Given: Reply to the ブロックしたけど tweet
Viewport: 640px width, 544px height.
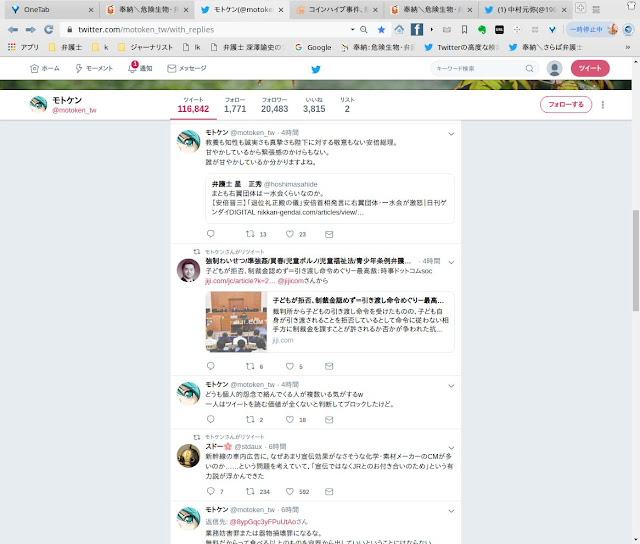Looking at the screenshot, I should tap(211, 419).
